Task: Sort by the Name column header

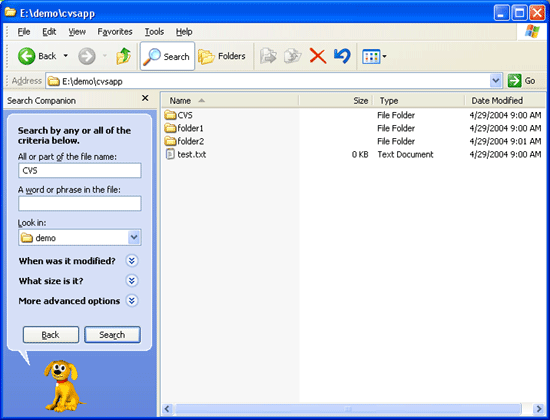Action: (230, 101)
